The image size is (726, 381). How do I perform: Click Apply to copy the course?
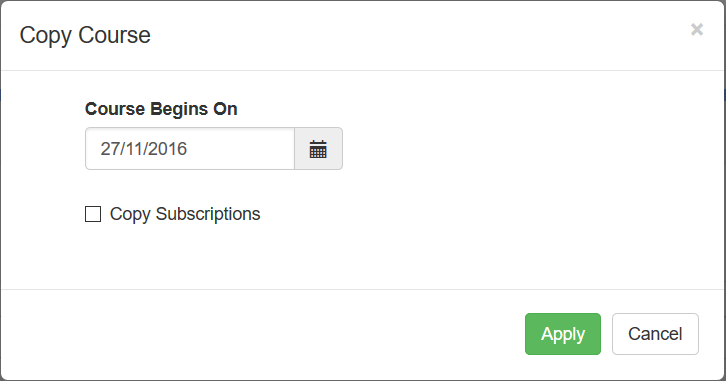[563, 334]
